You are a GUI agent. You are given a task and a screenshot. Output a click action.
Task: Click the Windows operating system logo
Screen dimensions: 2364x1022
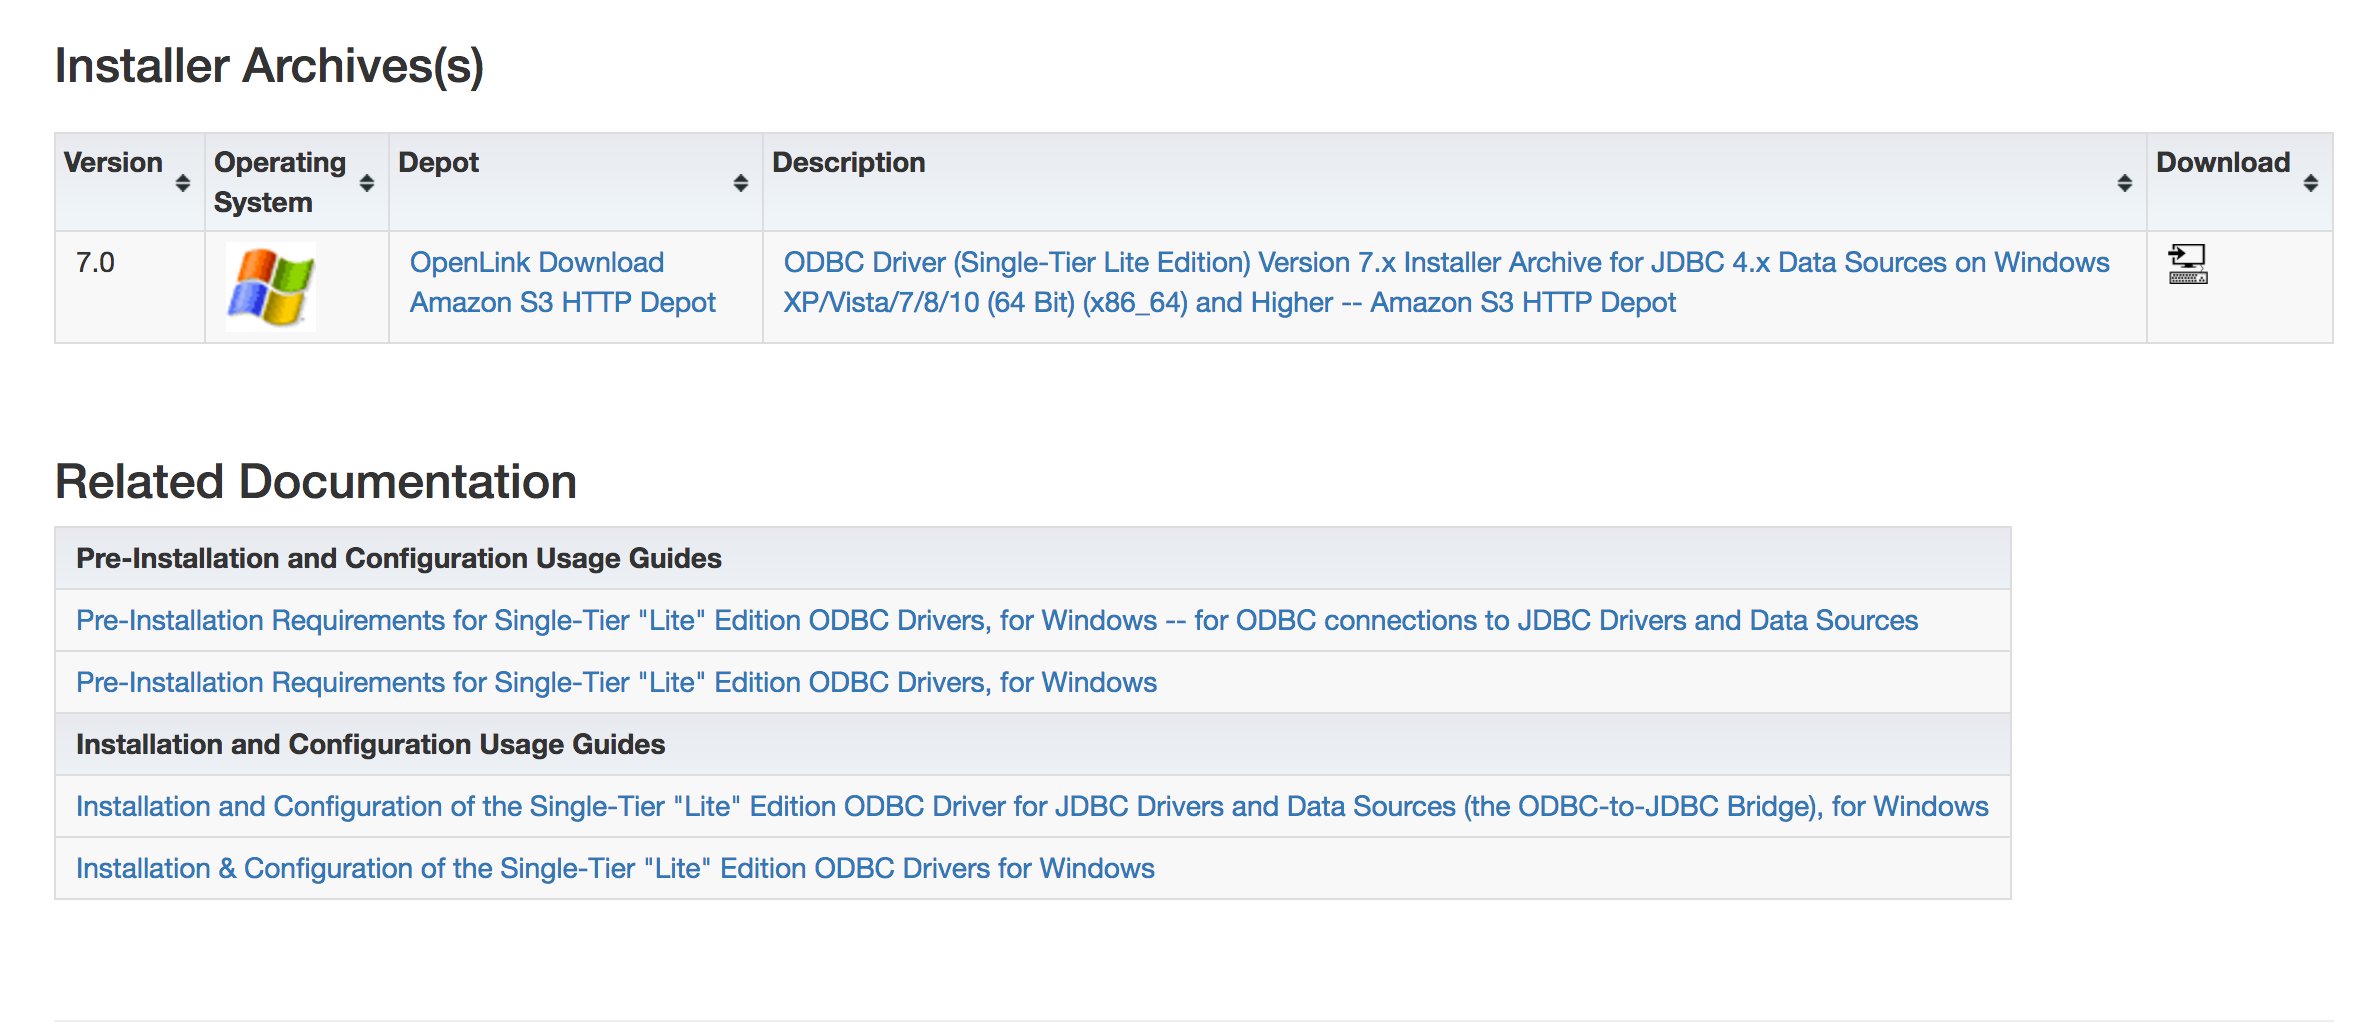(x=270, y=287)
